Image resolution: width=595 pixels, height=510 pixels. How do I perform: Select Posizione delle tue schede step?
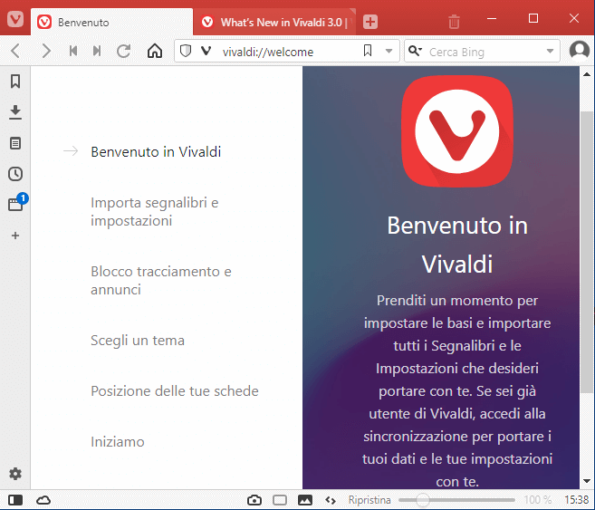coord(175,391)
